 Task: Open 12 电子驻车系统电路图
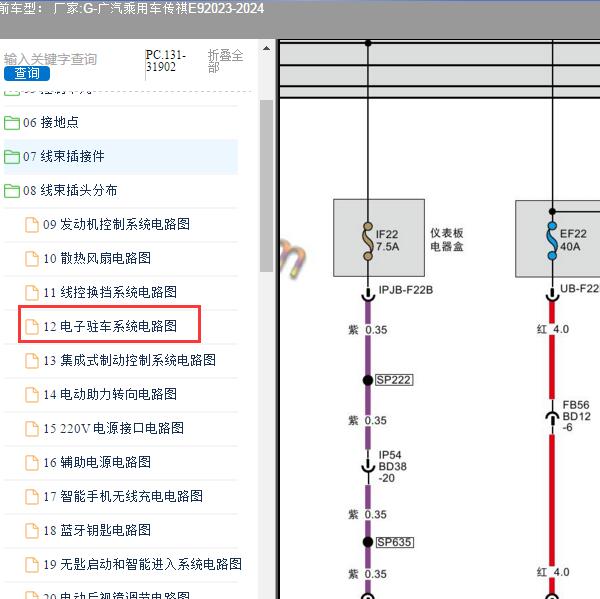pos(110,326)
